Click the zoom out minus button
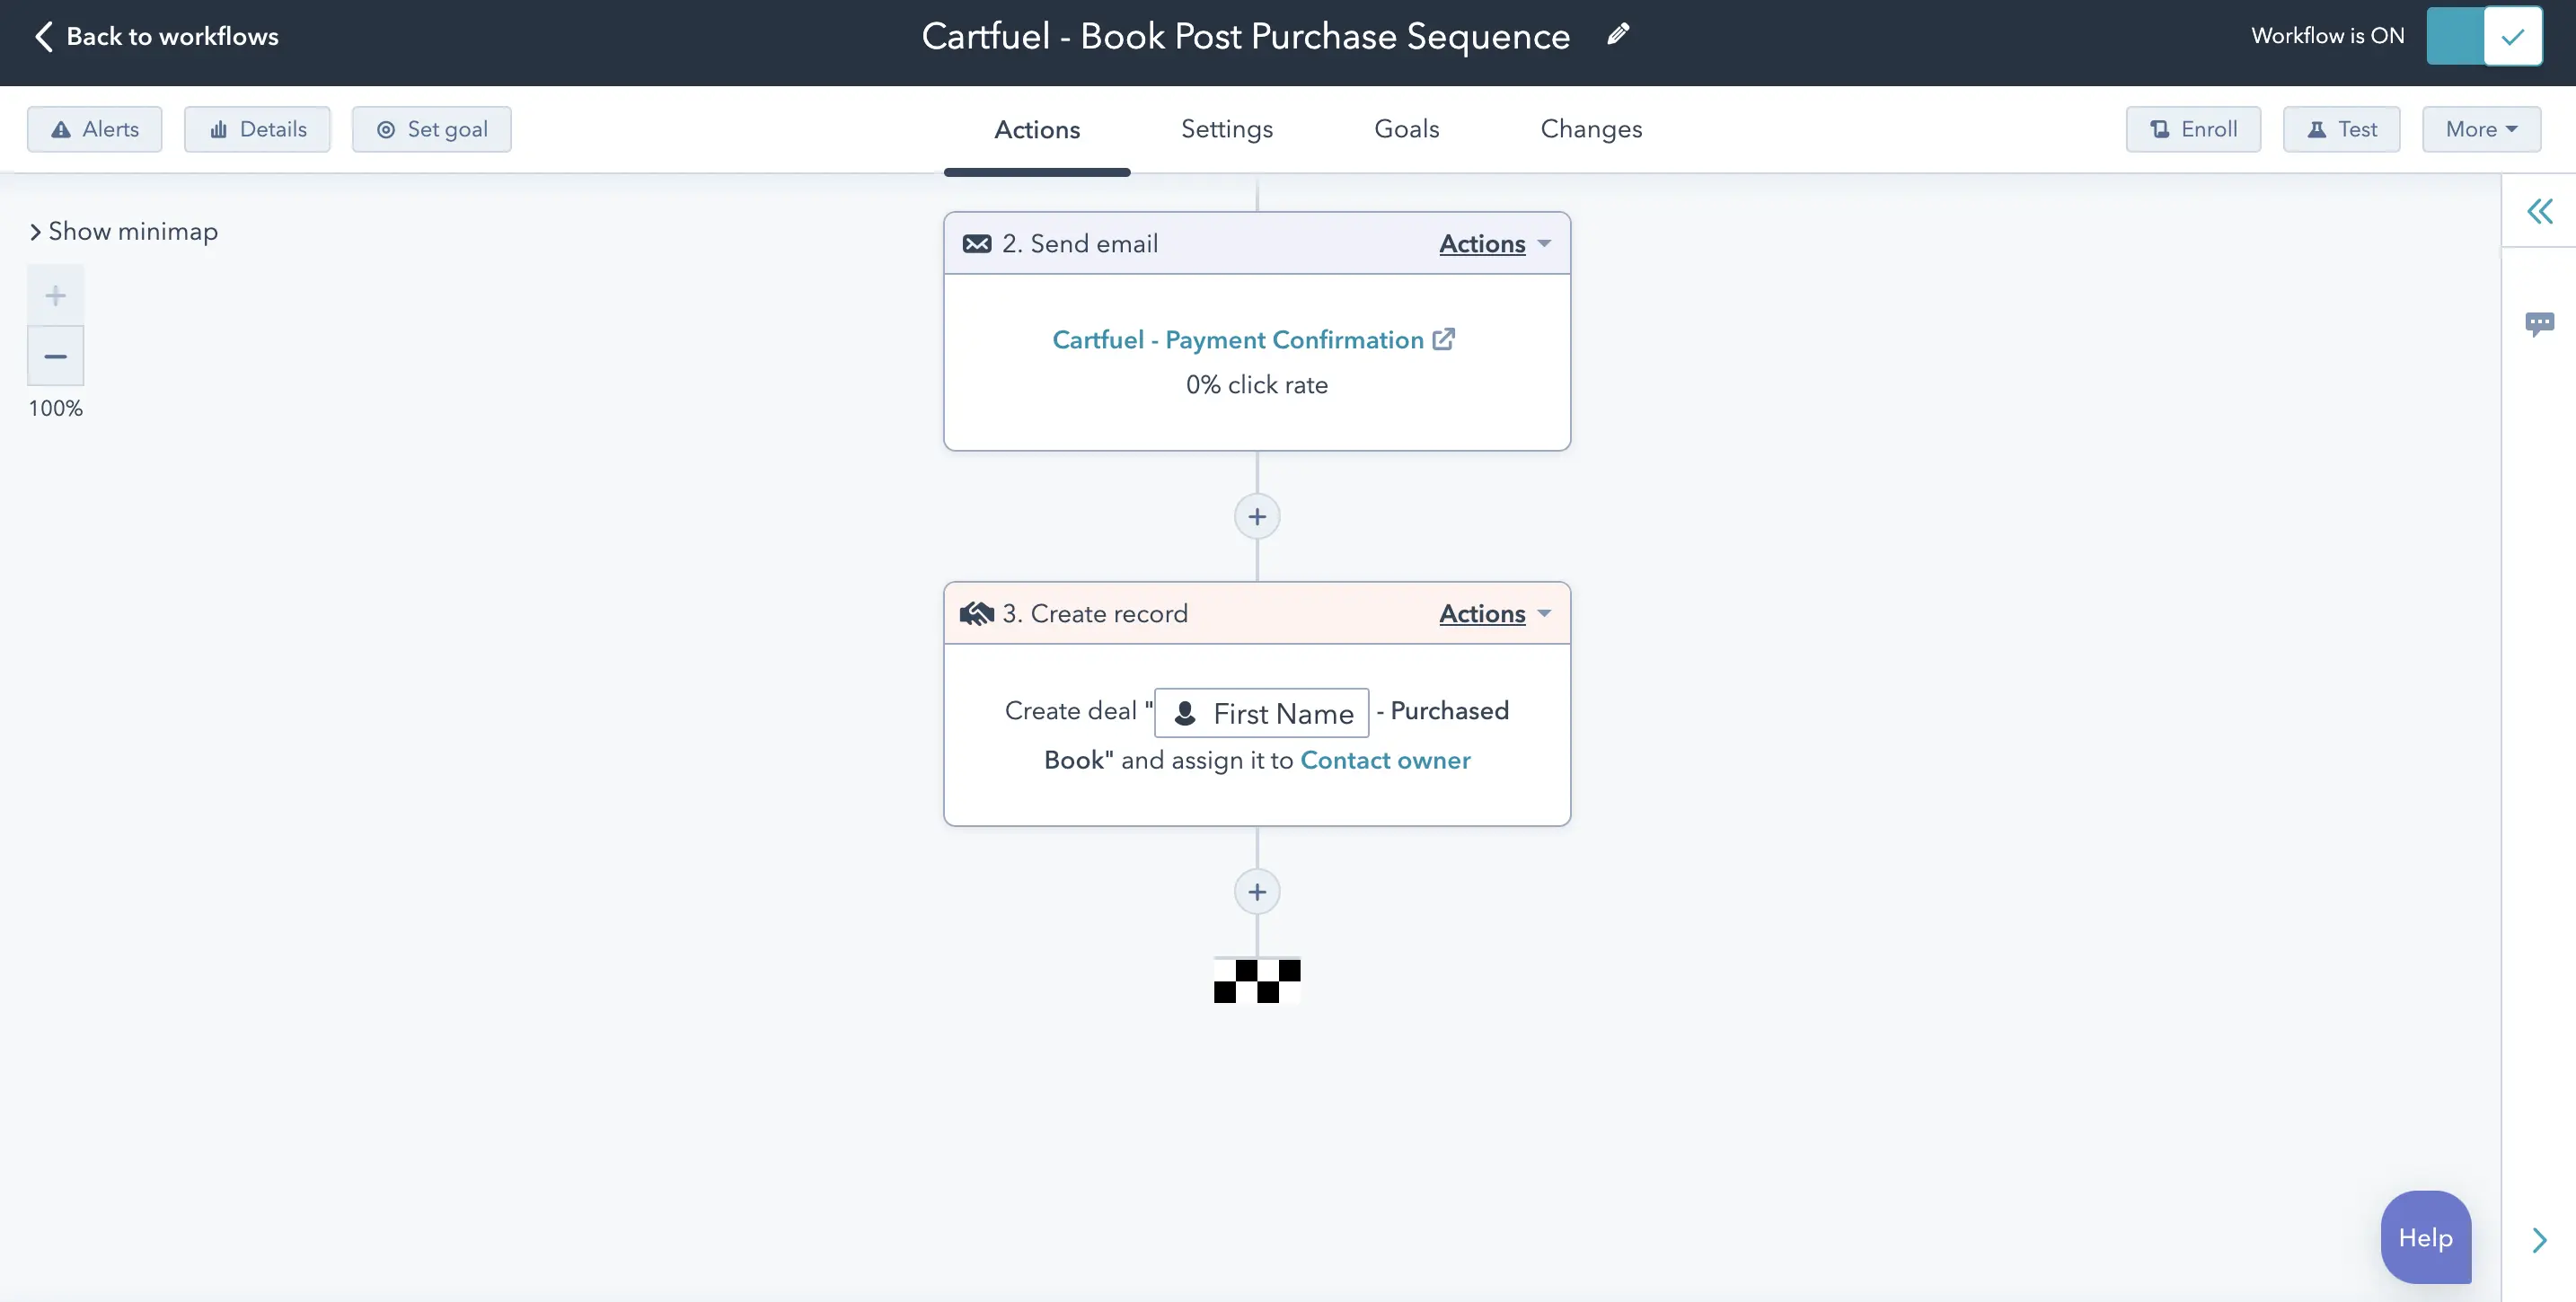The image size is (2576, 1302). point(55,354)
